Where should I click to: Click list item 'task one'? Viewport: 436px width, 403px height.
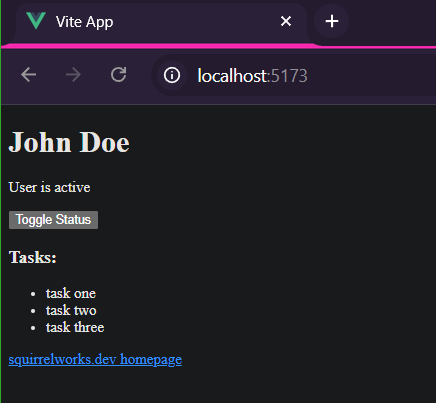pyautogui.click(x=71, y=294)
